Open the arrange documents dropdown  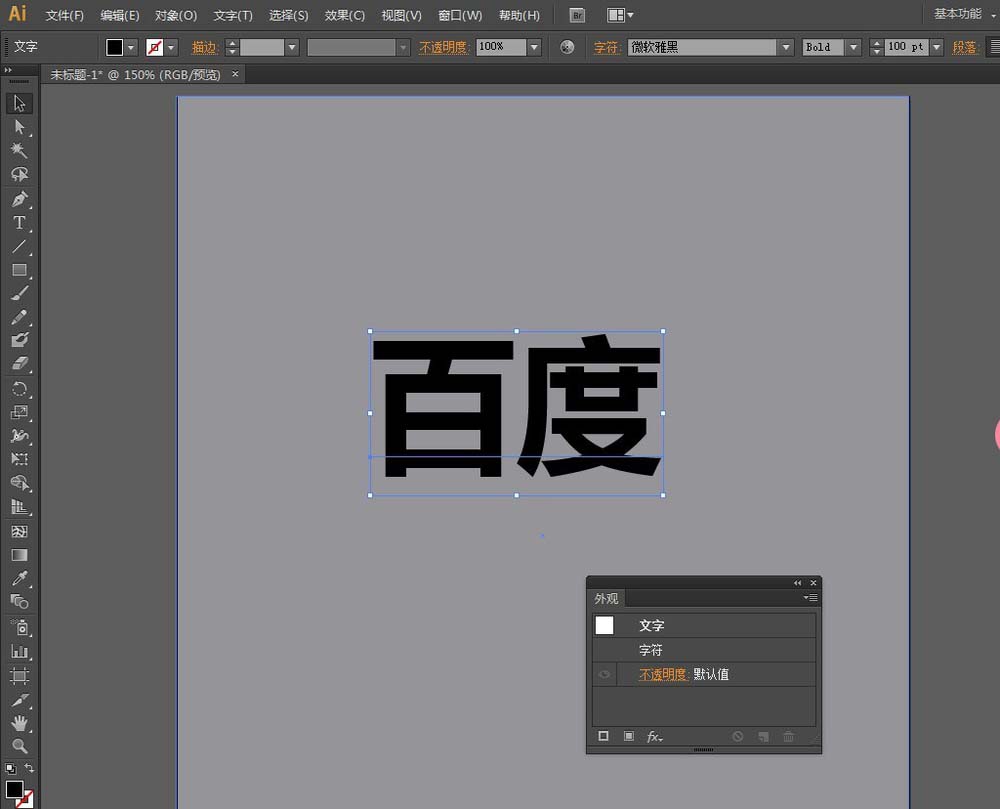pos(620,15)
